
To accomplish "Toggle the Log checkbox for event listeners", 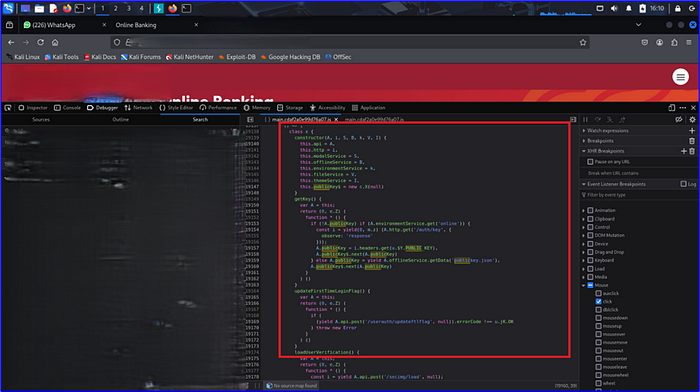I will tap(683, 184).
